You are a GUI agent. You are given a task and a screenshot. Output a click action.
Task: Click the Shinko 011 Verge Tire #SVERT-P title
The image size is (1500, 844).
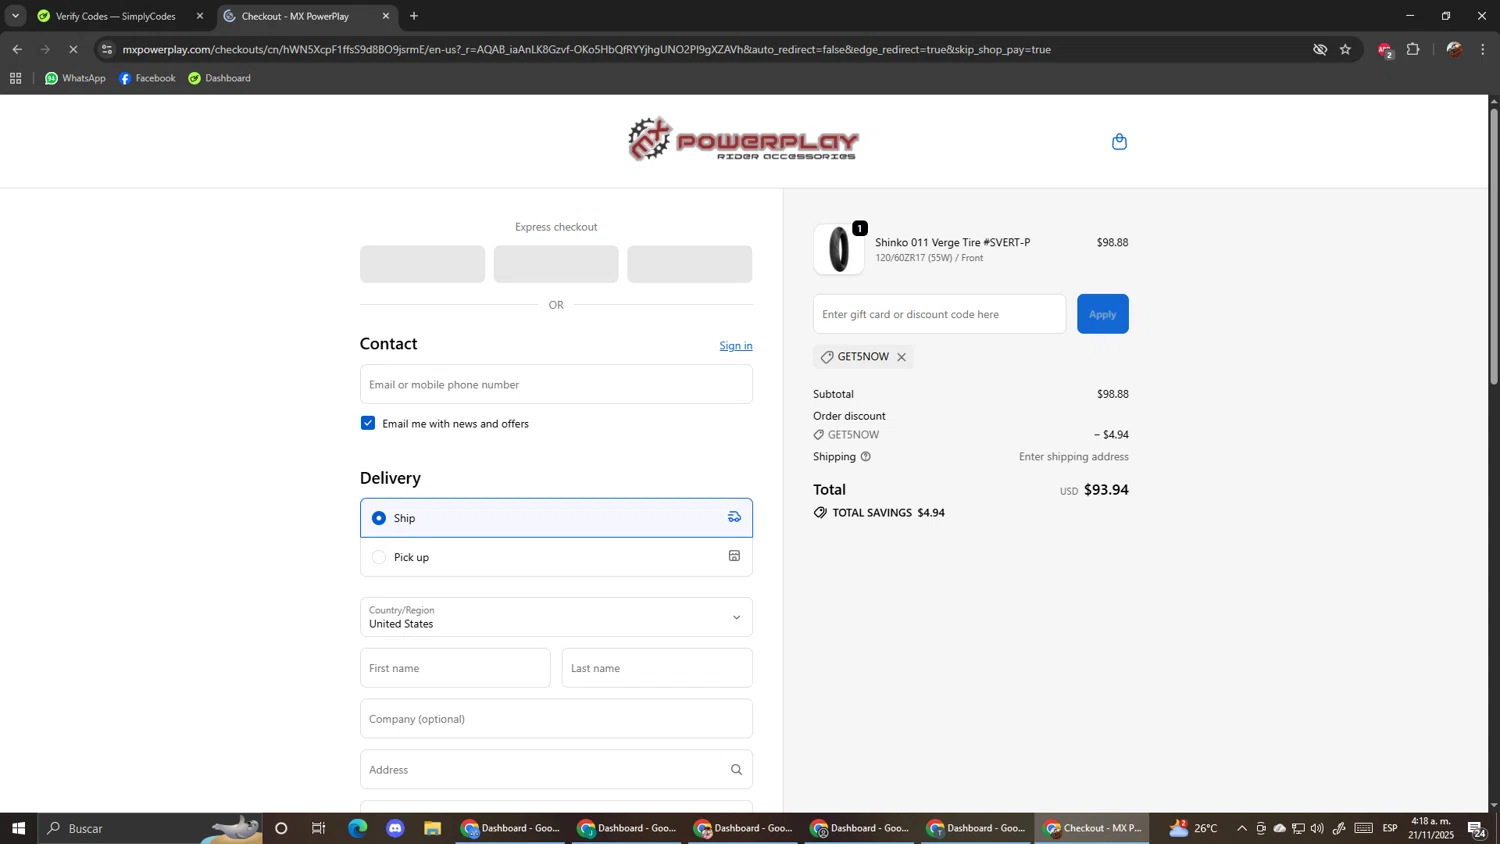(952, 242)
